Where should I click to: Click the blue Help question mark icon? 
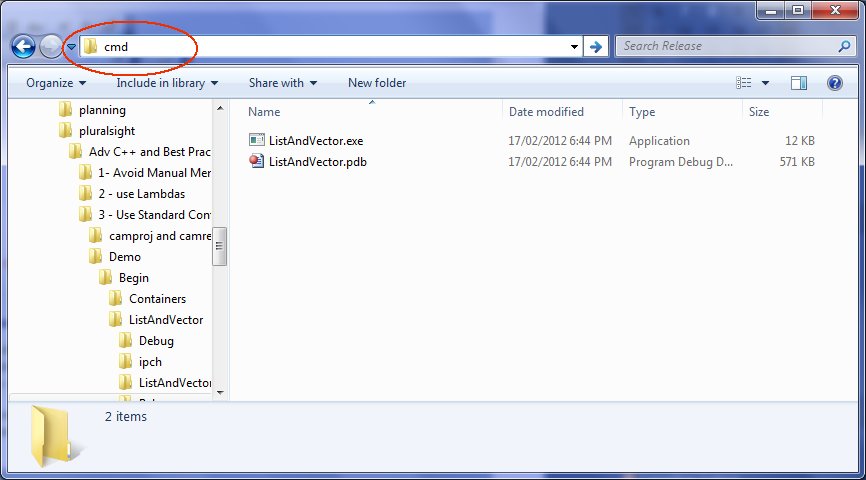pyautogui.click(x=835, y=83)
